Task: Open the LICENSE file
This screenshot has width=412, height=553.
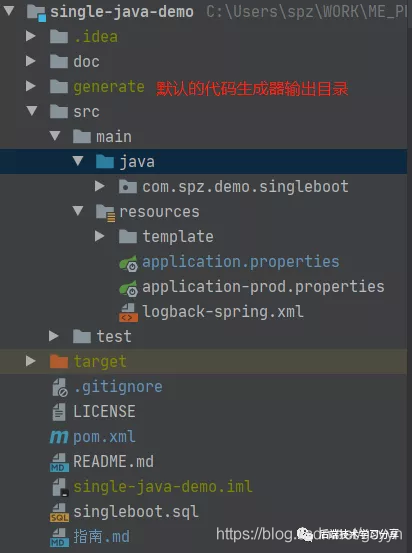Action: click(x=104, y=412)
